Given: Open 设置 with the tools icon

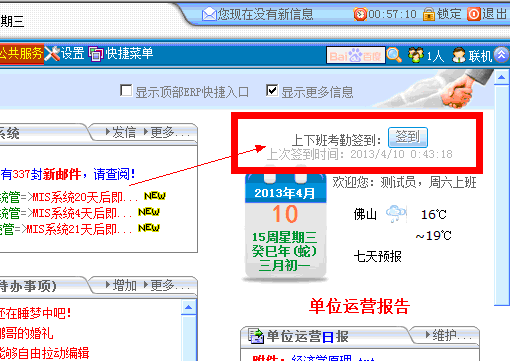Looking at the screenshot, I should coord(52,53).
